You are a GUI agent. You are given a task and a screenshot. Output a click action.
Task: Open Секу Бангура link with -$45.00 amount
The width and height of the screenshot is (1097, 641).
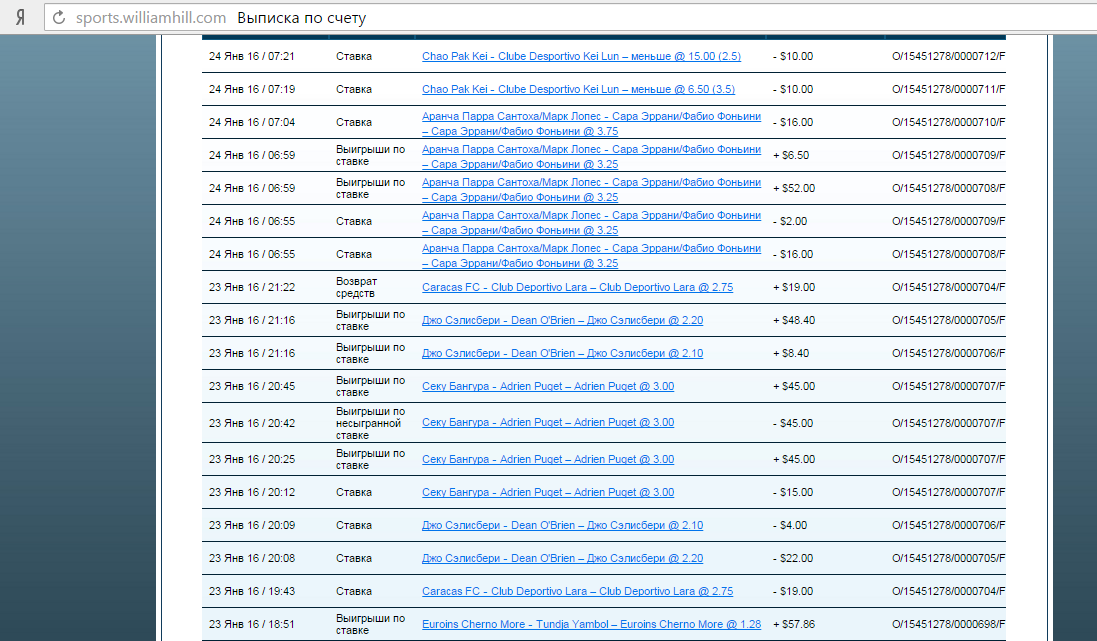[x=548, y=423]
